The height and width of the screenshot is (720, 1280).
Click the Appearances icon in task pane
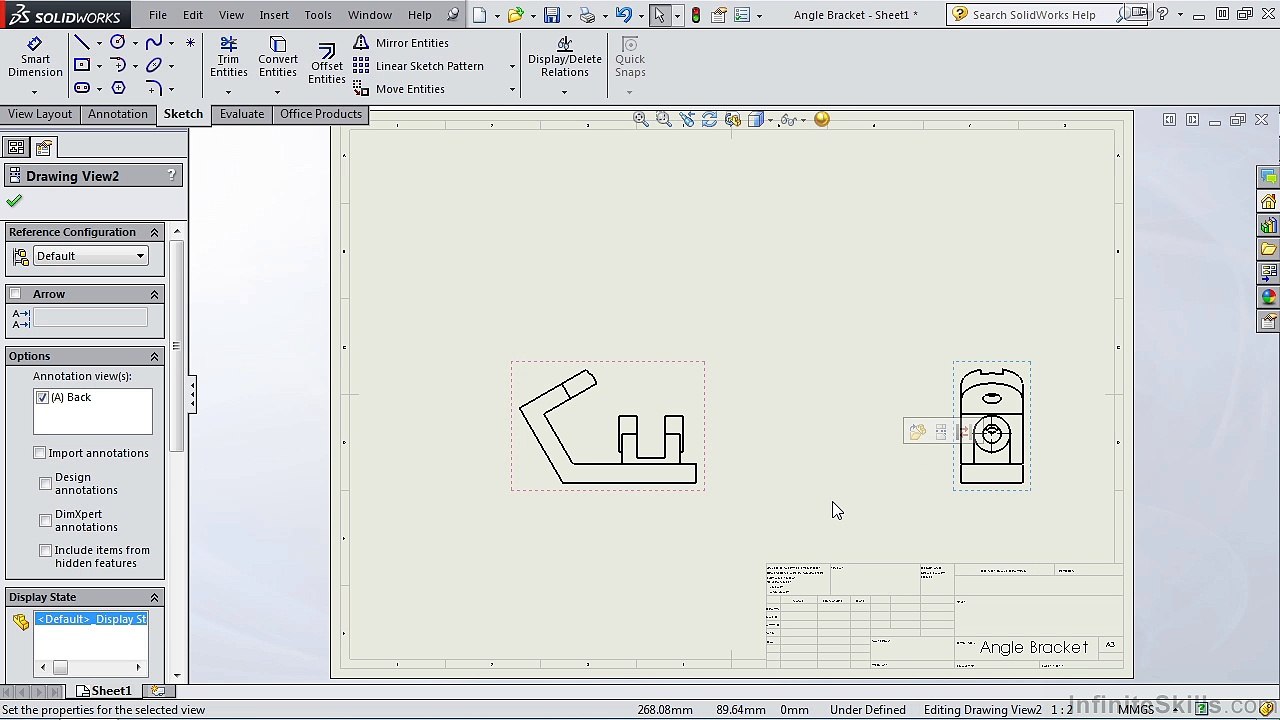tap(1268, 298)
